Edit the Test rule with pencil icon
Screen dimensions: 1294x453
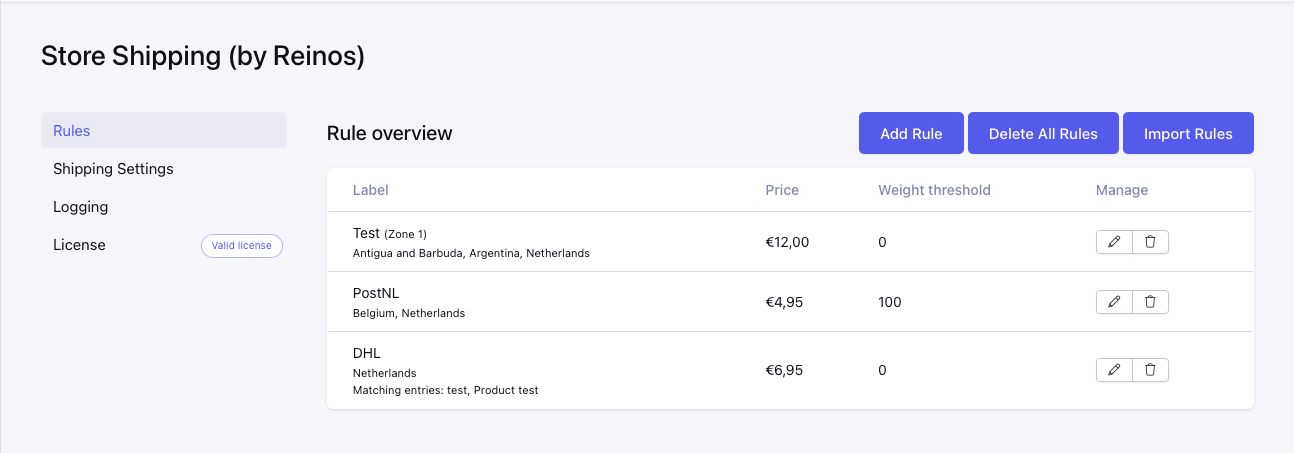pos(1114,242)
